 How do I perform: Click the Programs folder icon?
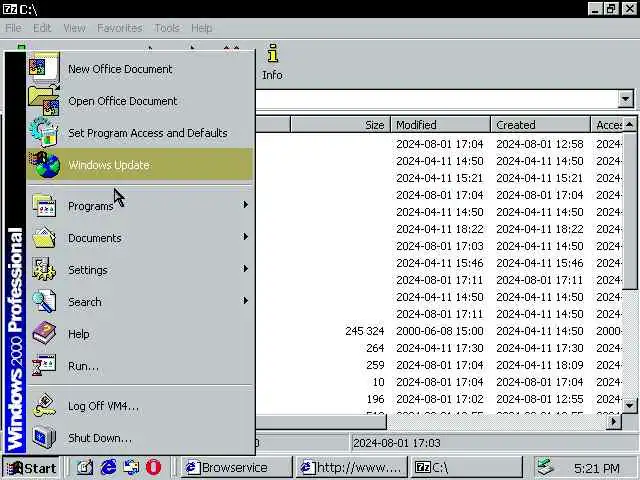point(44,205)
